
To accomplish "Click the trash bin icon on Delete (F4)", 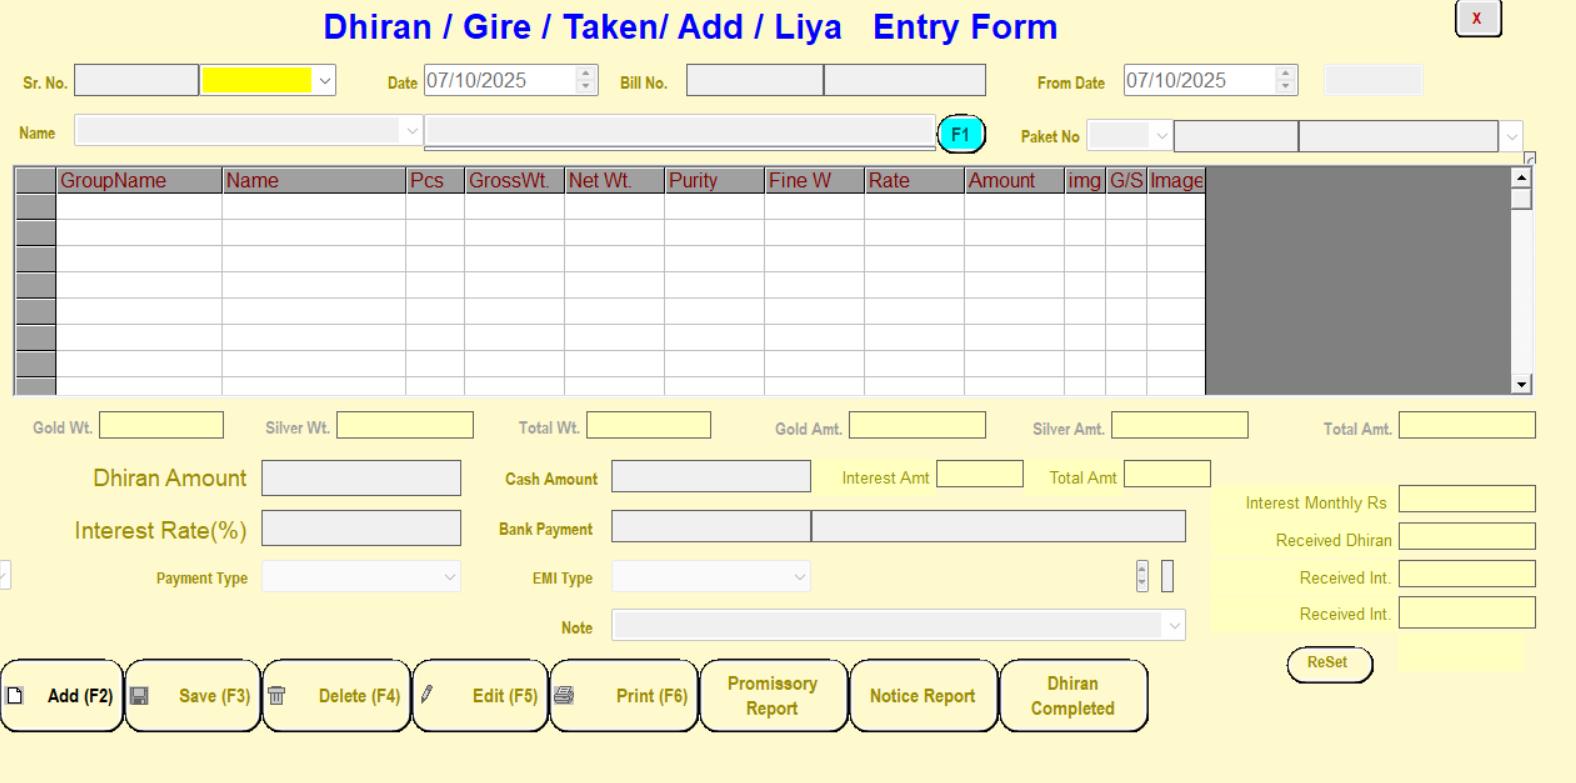I will (277, 696).
